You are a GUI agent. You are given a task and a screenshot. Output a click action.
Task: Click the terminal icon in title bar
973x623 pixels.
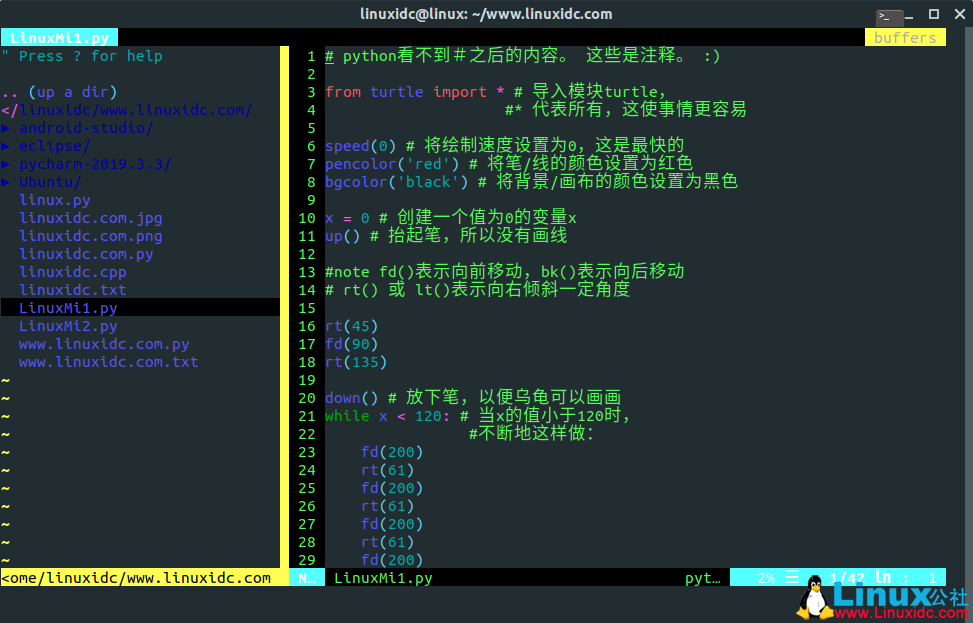coord(888,16)
